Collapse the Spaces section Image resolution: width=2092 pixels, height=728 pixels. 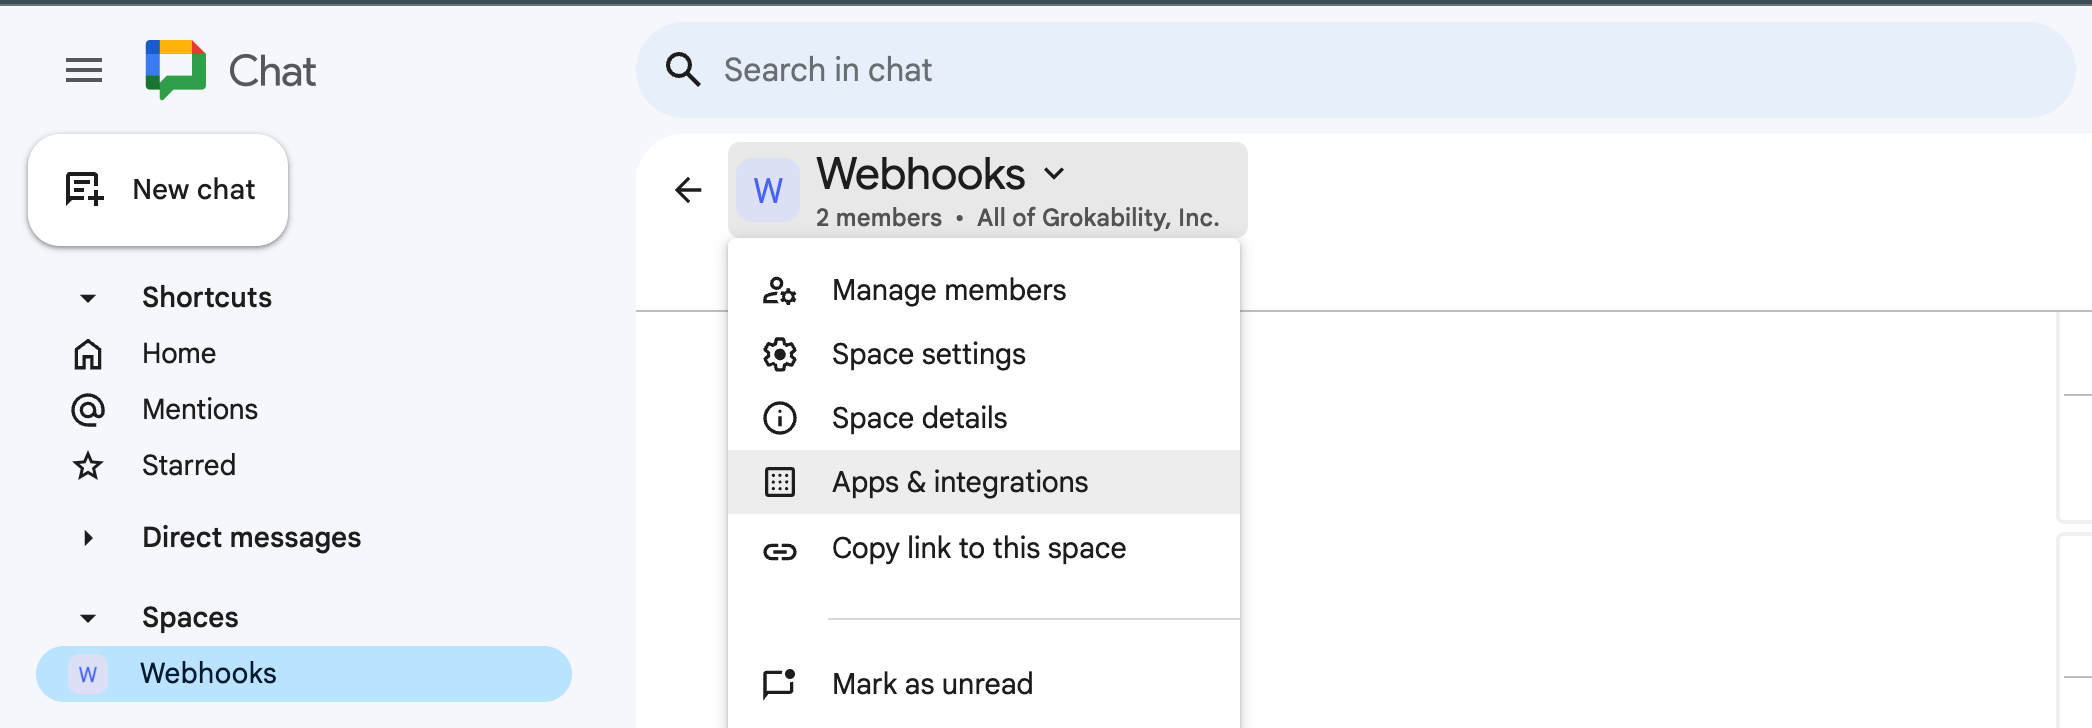[88, 618]
